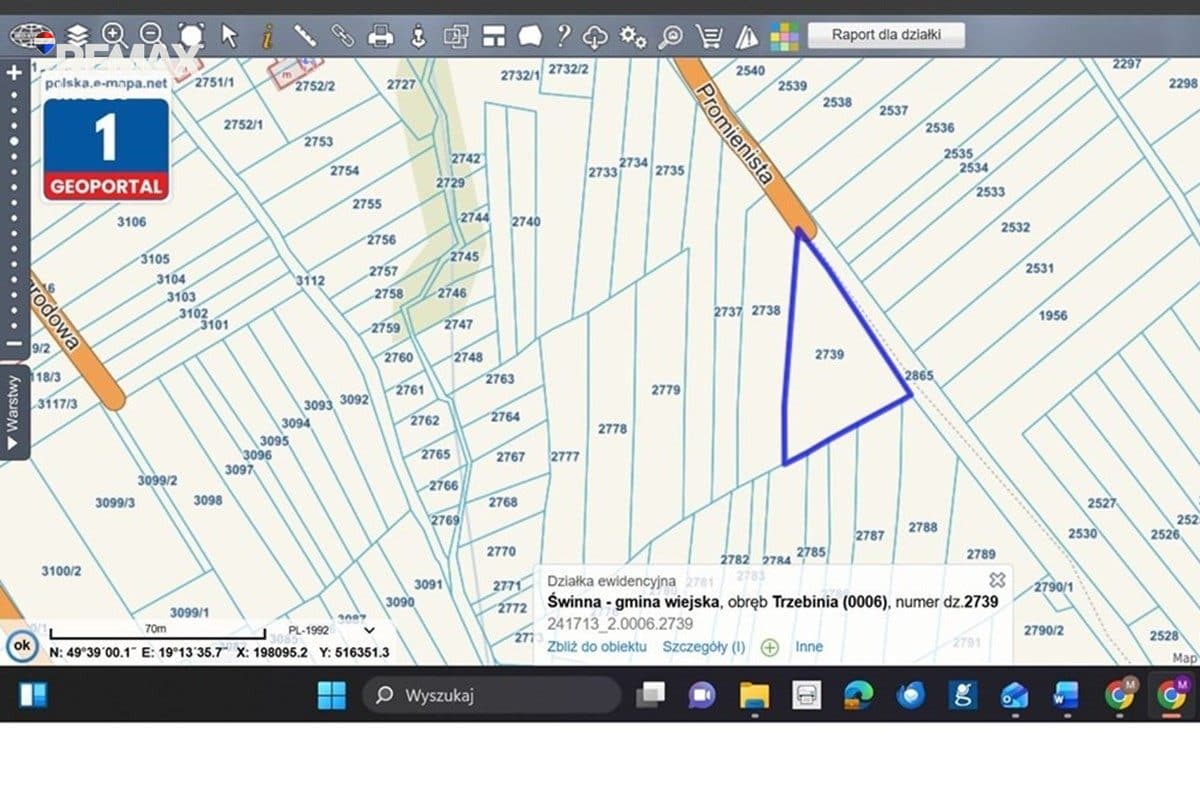The height and width of the screenshot is (800, 1200).
Task: Click the warning triangle icon in toolbar
Action: pyautogui.click(x=747, y=37)
